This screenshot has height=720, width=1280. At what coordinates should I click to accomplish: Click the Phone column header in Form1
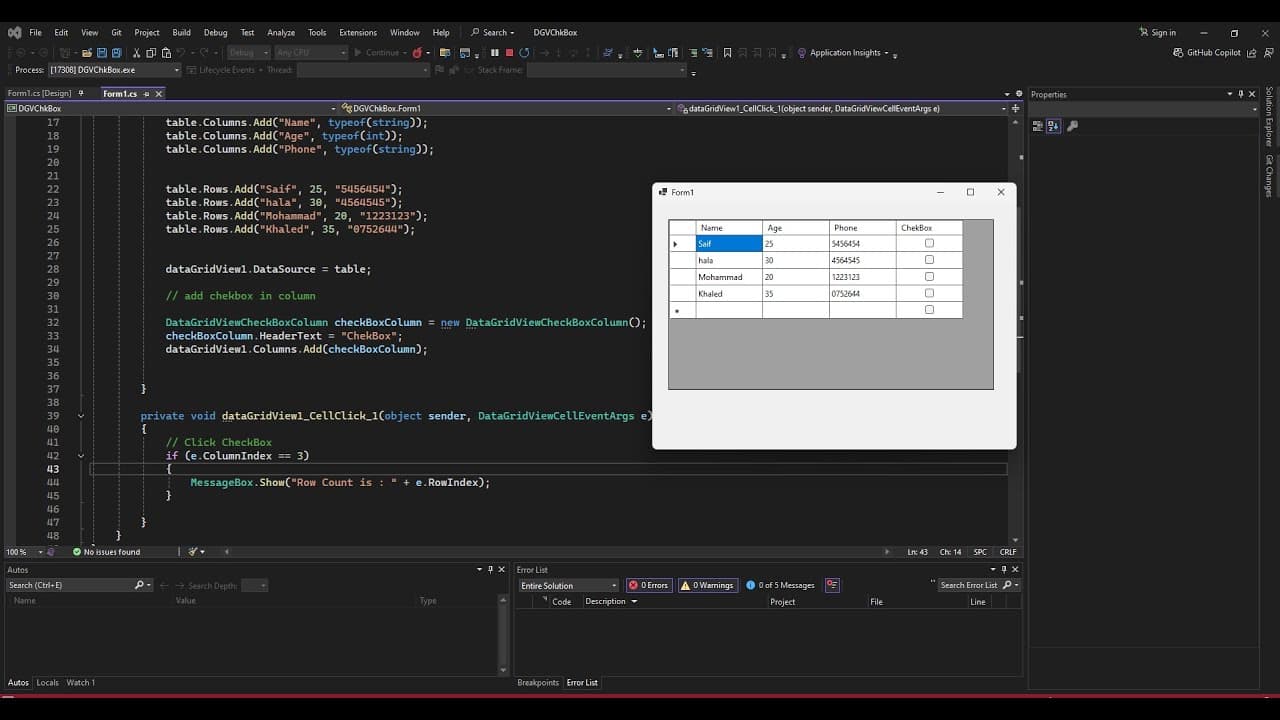(862, 228)
